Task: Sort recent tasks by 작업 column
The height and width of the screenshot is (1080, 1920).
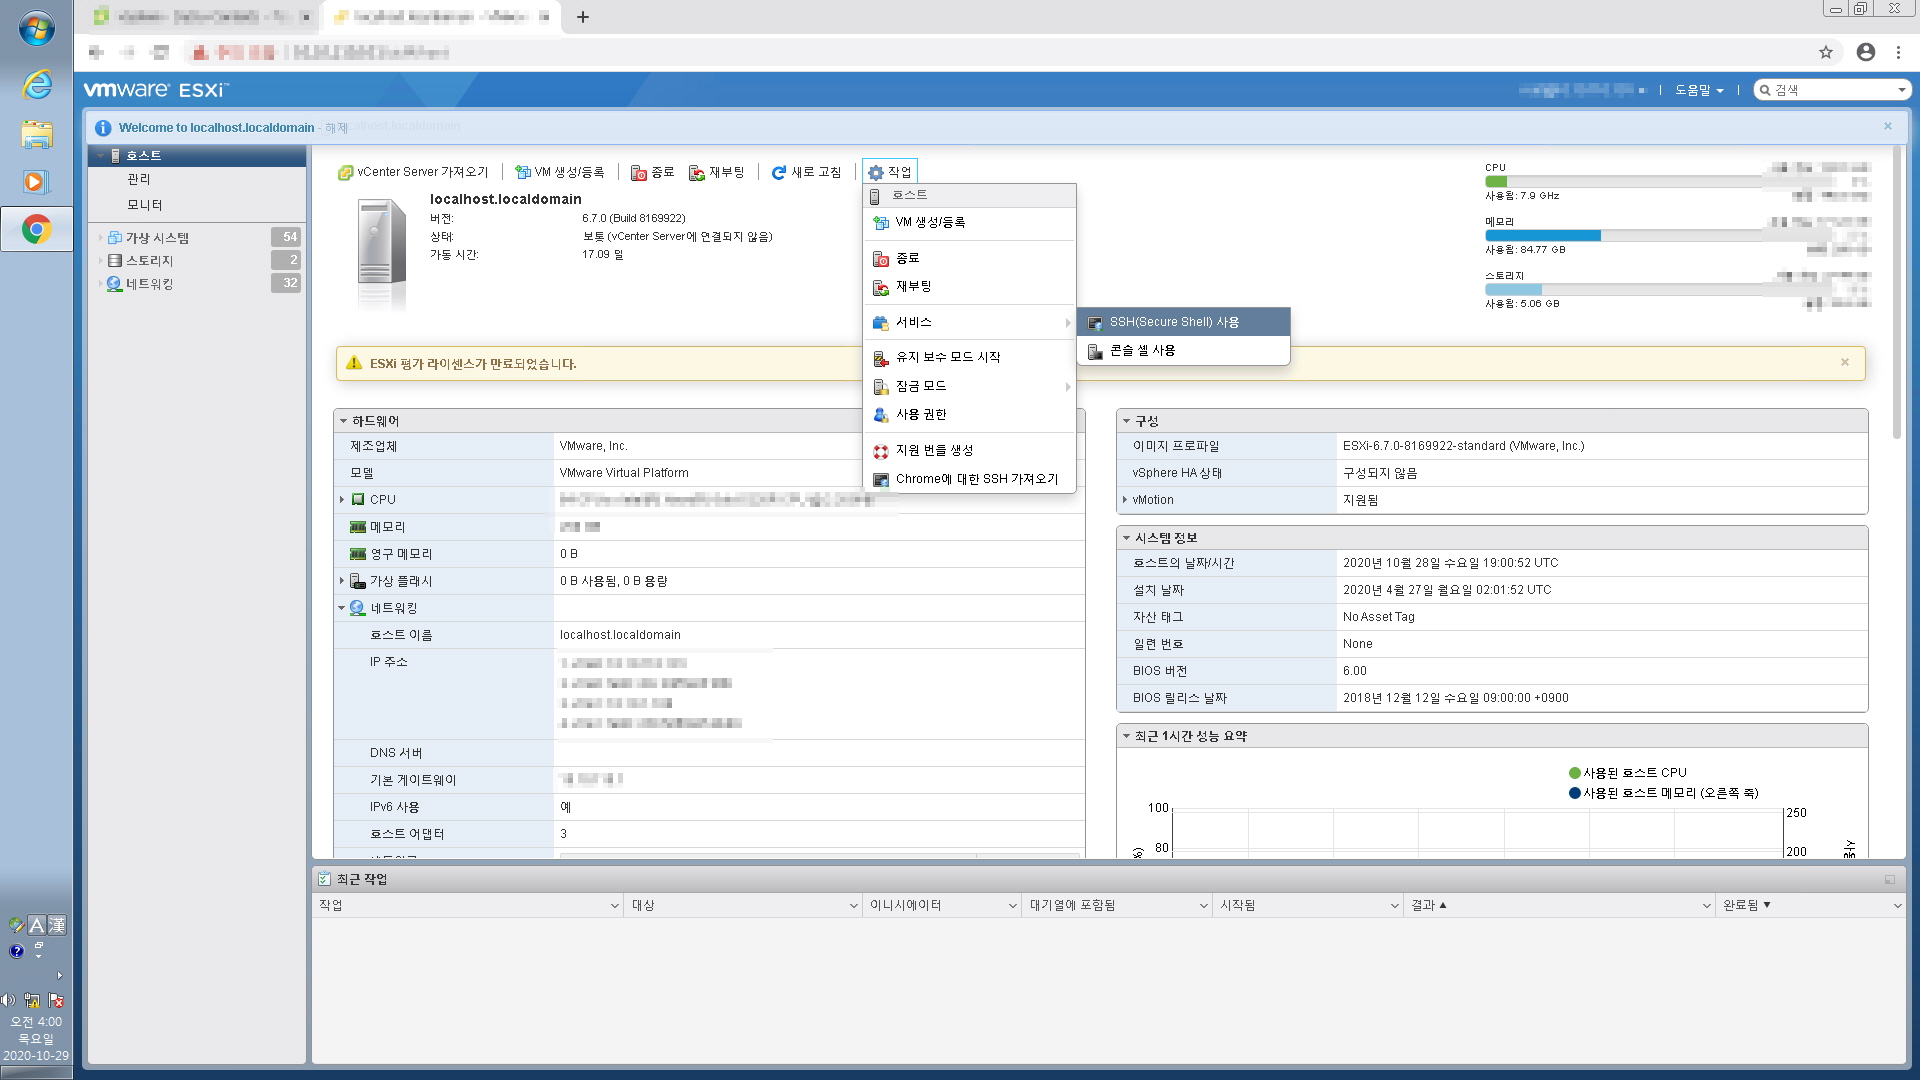Action: click(468, 905)
